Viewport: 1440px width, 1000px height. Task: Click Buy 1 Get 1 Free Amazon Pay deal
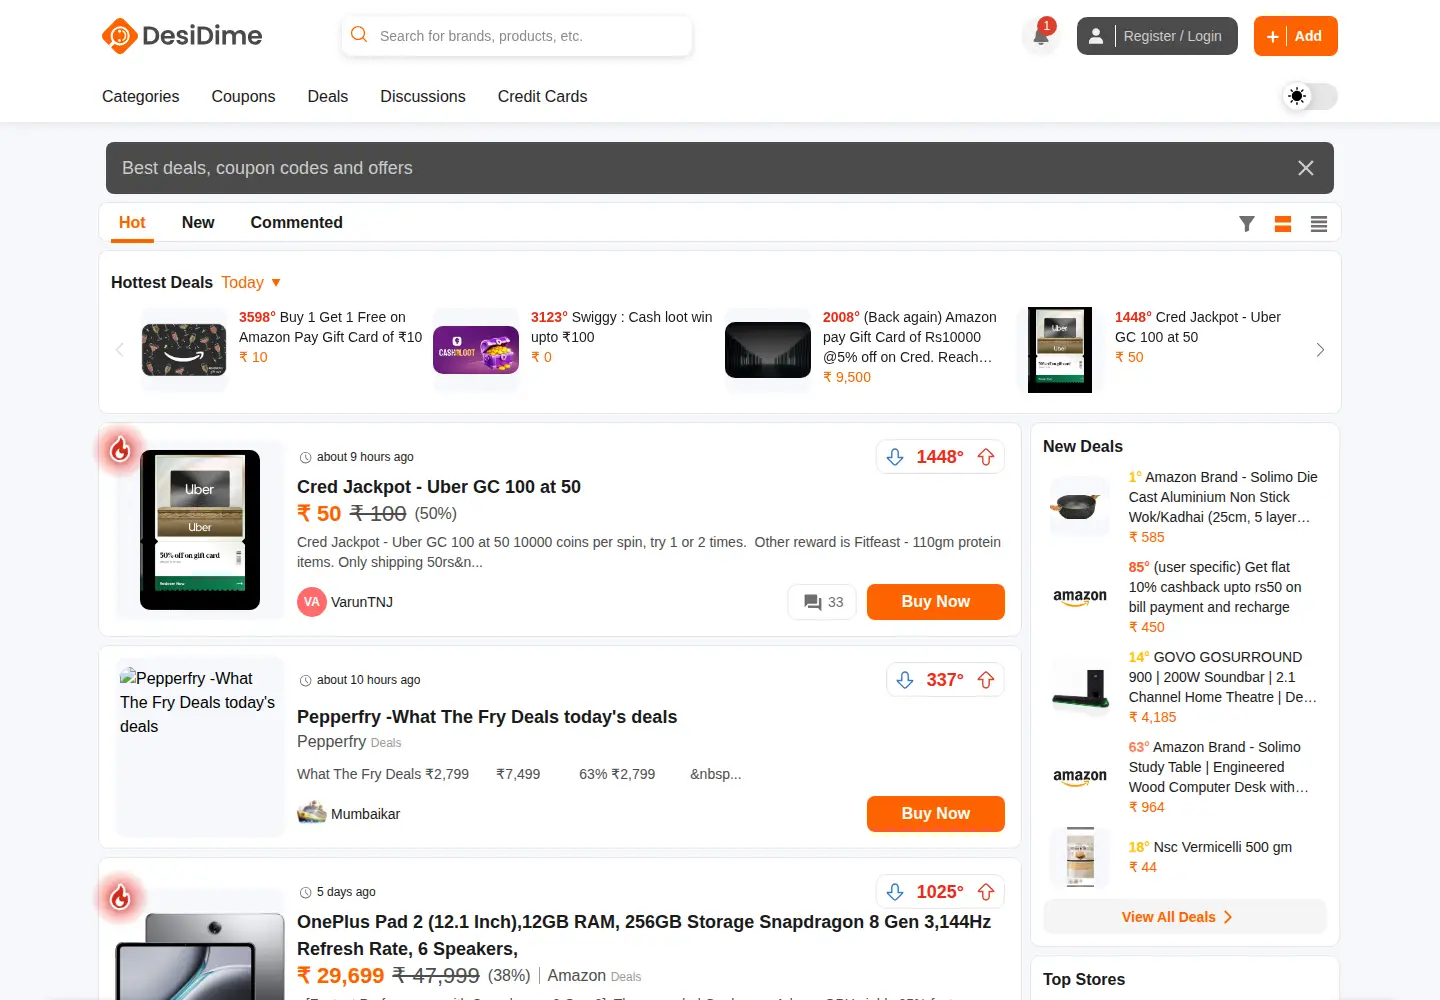(330, 327)
